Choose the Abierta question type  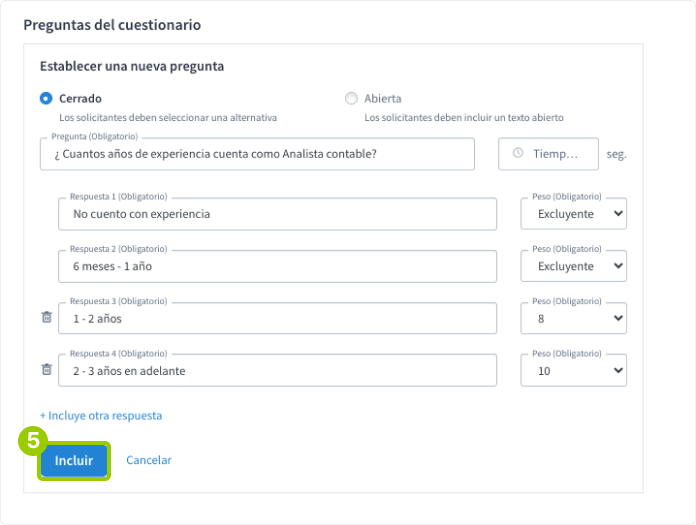(x=350, y=99)
